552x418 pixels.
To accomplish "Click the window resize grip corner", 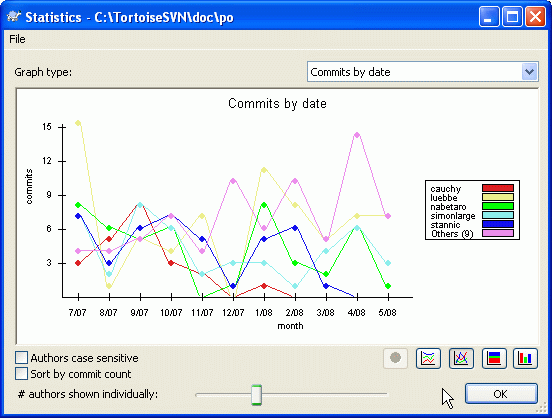I will click(x=541, y=408).
